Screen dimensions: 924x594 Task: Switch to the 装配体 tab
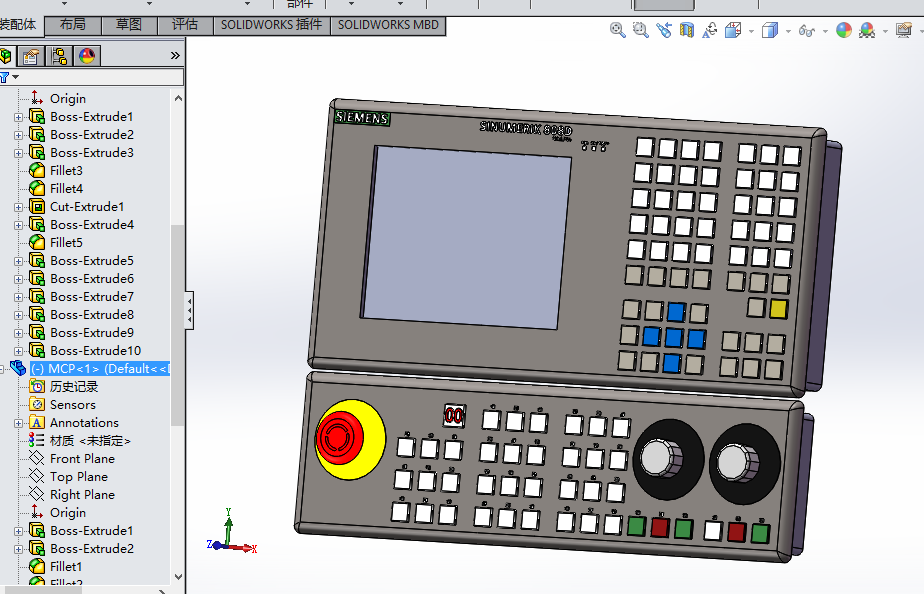point(18,25)
